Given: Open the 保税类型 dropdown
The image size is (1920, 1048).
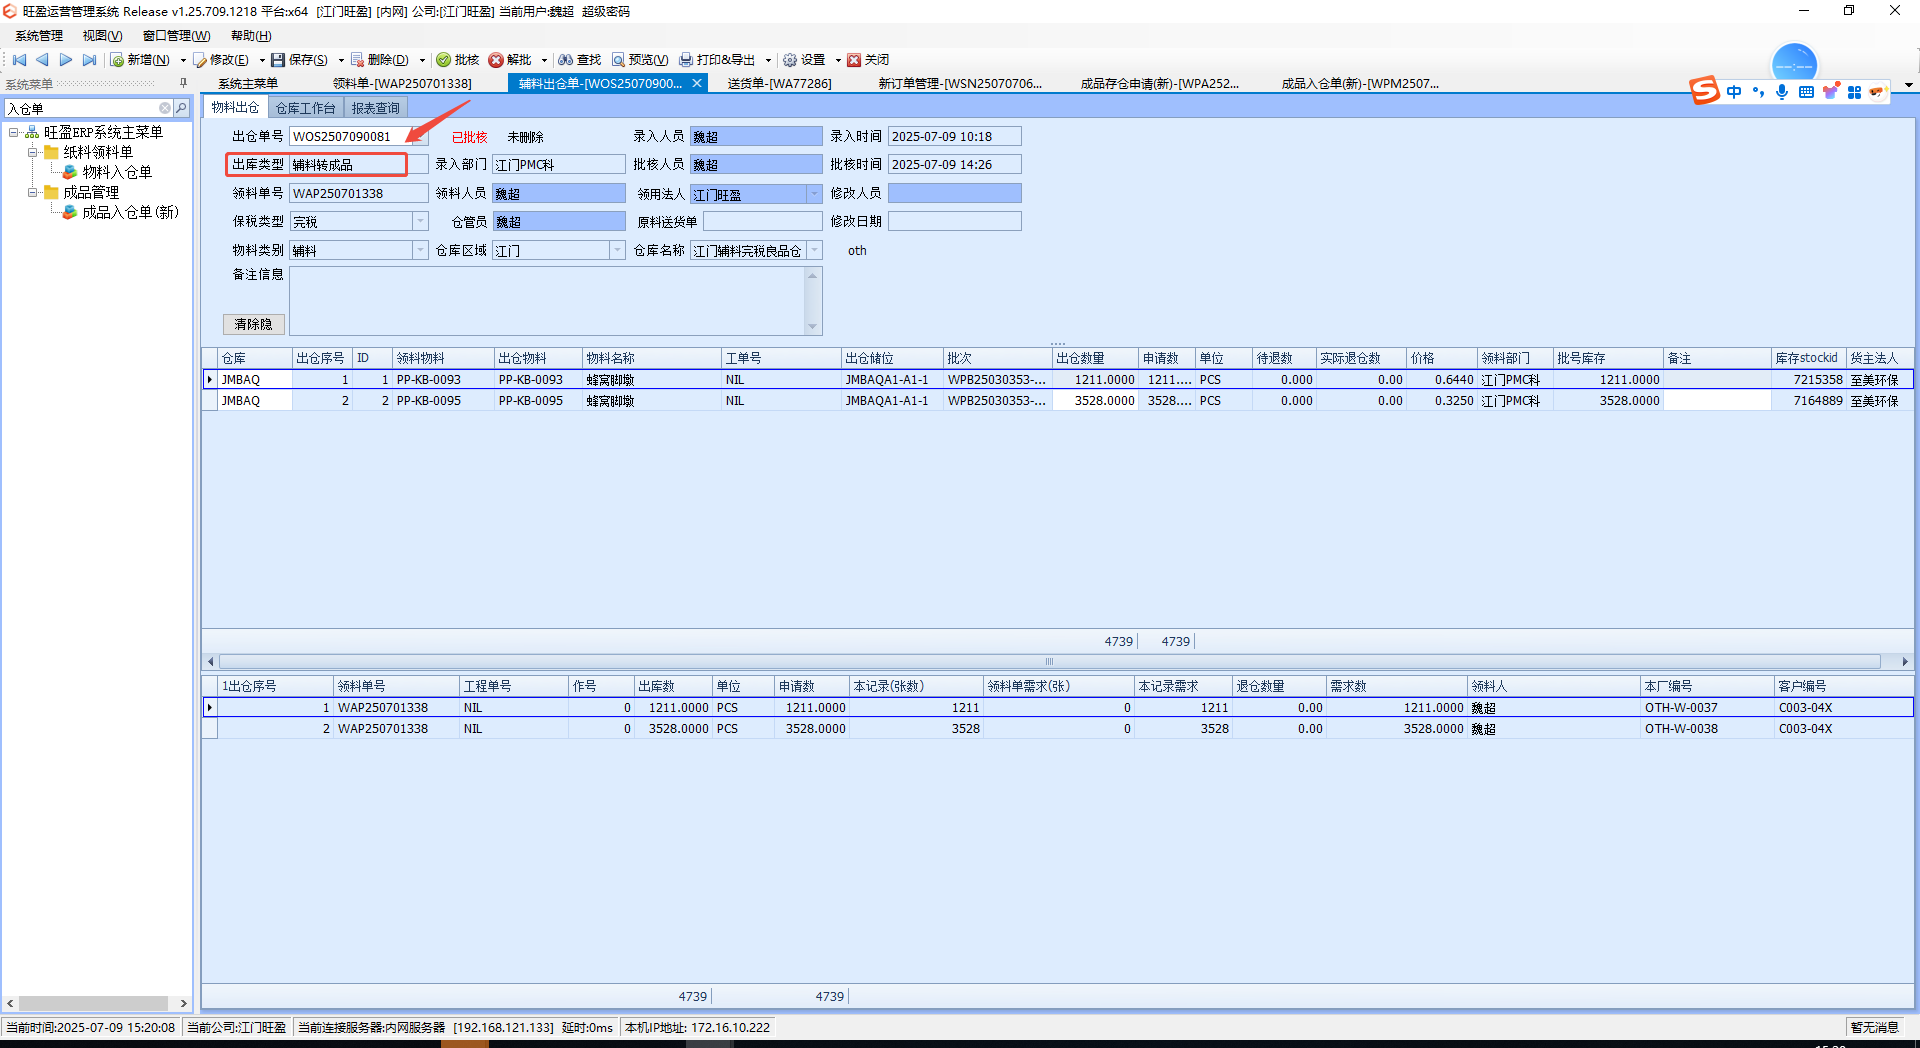Looking at the screenshot, I should click(420, 222).
